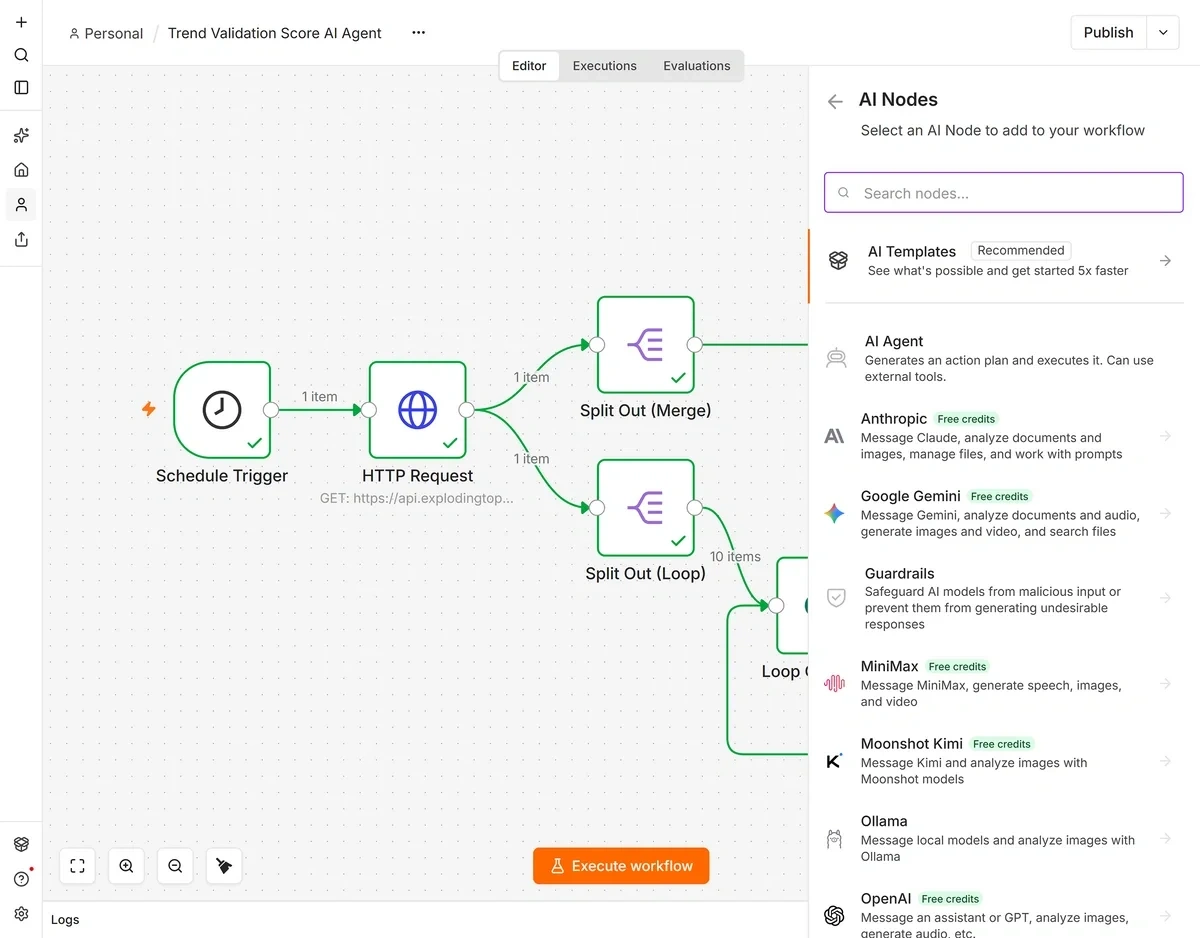Screen dimensions: 1200x938
Task: Switch to the Evaluations tab
Action: [x=697, y=66]
